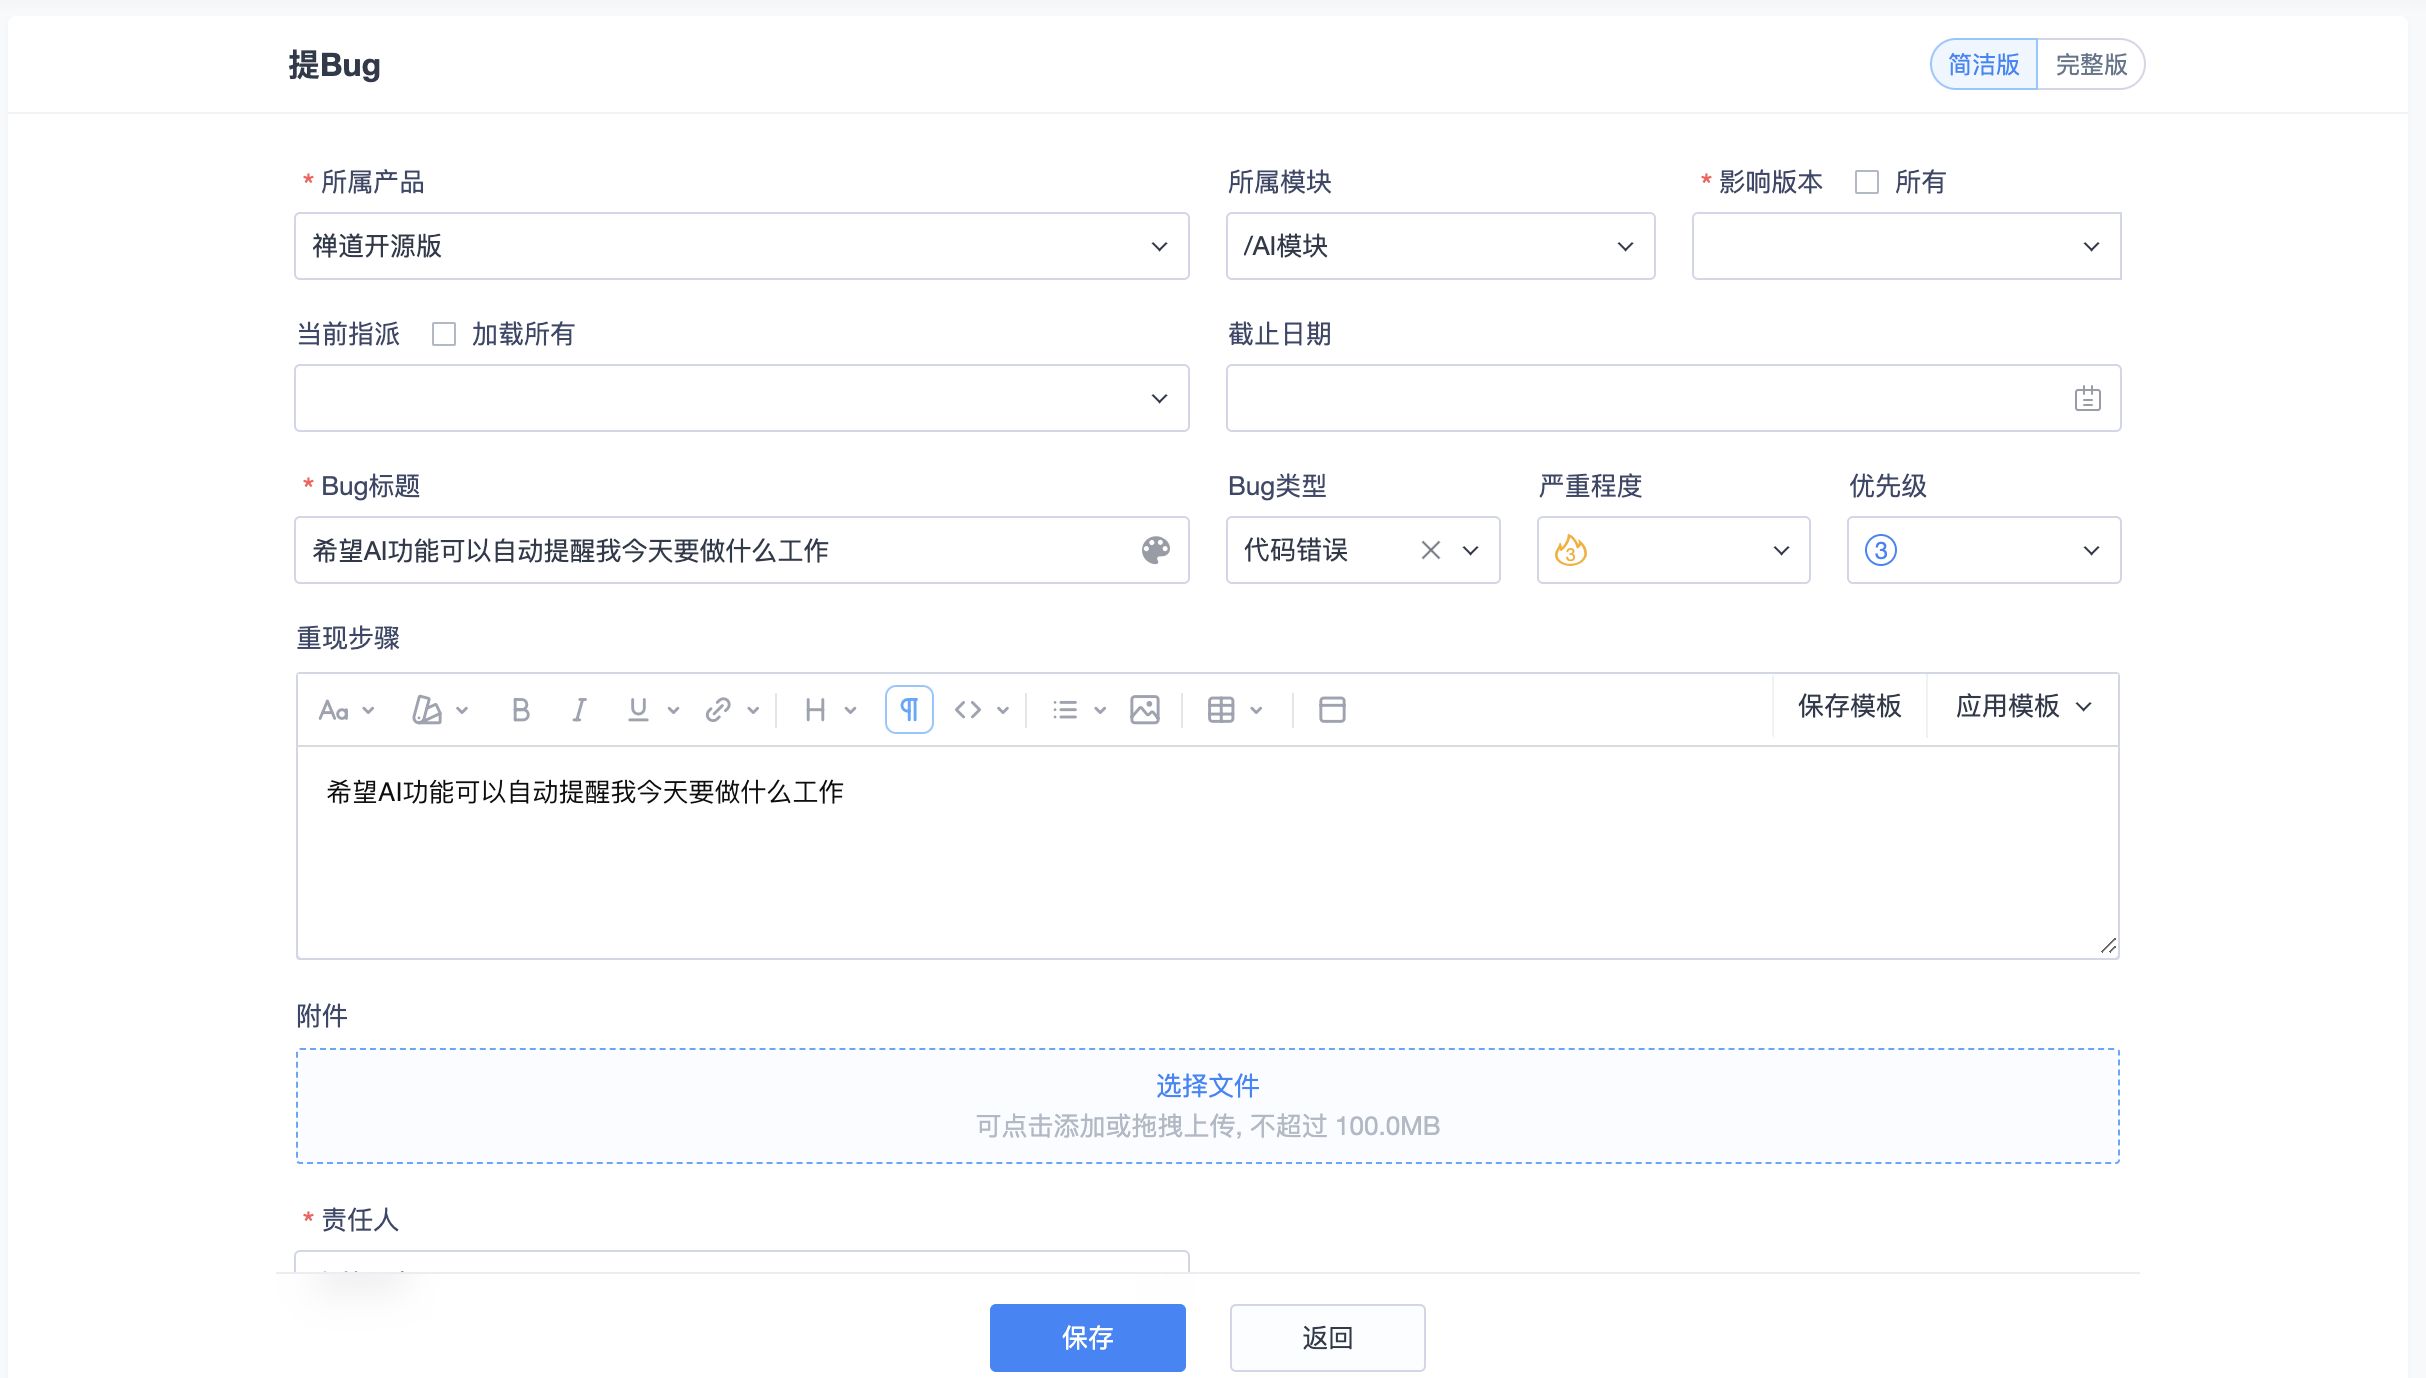
Task: Select the 简洁版 tab
Action: pos(1983,65)
